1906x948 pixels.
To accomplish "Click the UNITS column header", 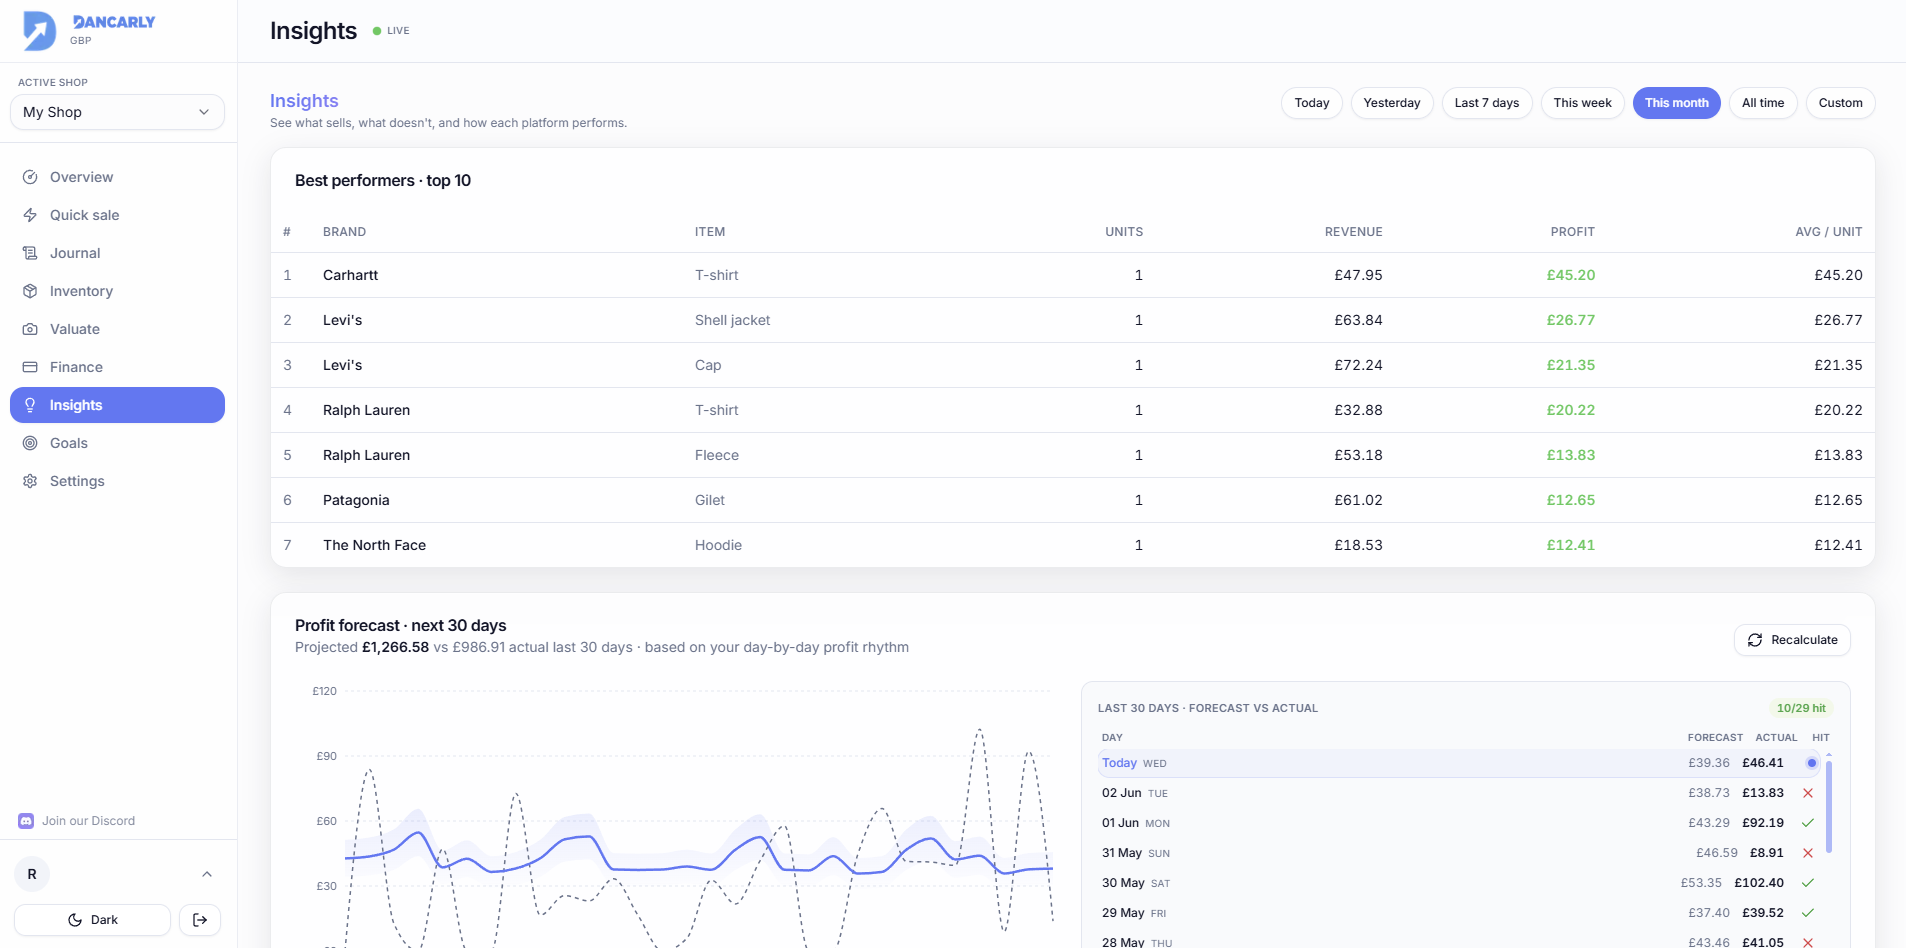I will [x=1124, y=232].
